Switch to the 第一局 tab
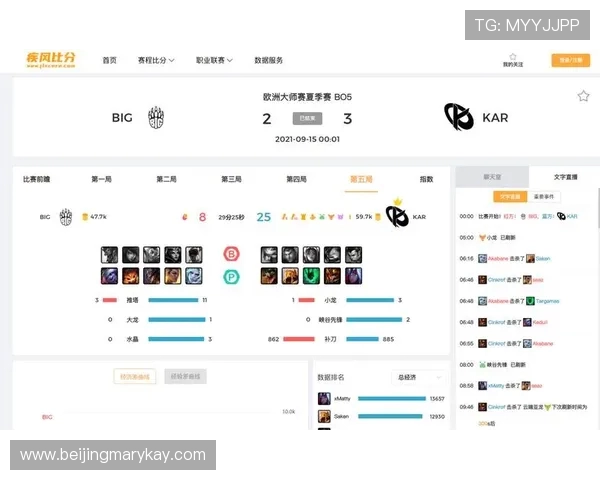Screen dimensions: 600x480 coord(101,179)
